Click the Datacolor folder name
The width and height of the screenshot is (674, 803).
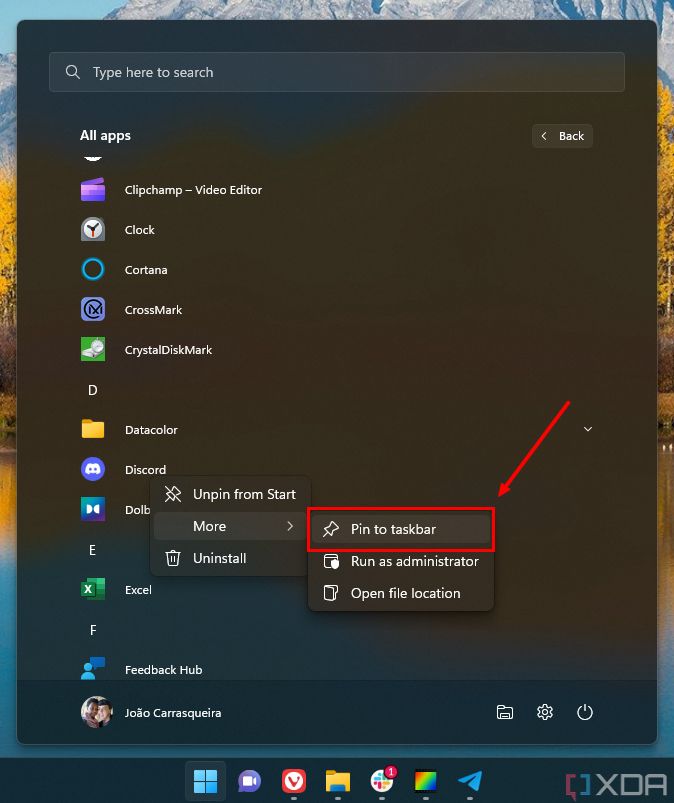click(151, 430)
